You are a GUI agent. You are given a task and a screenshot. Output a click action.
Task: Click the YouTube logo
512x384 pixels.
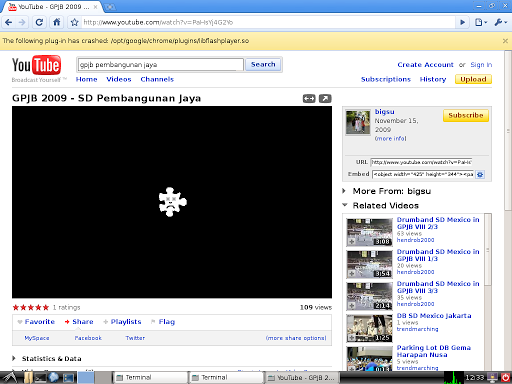36,65
